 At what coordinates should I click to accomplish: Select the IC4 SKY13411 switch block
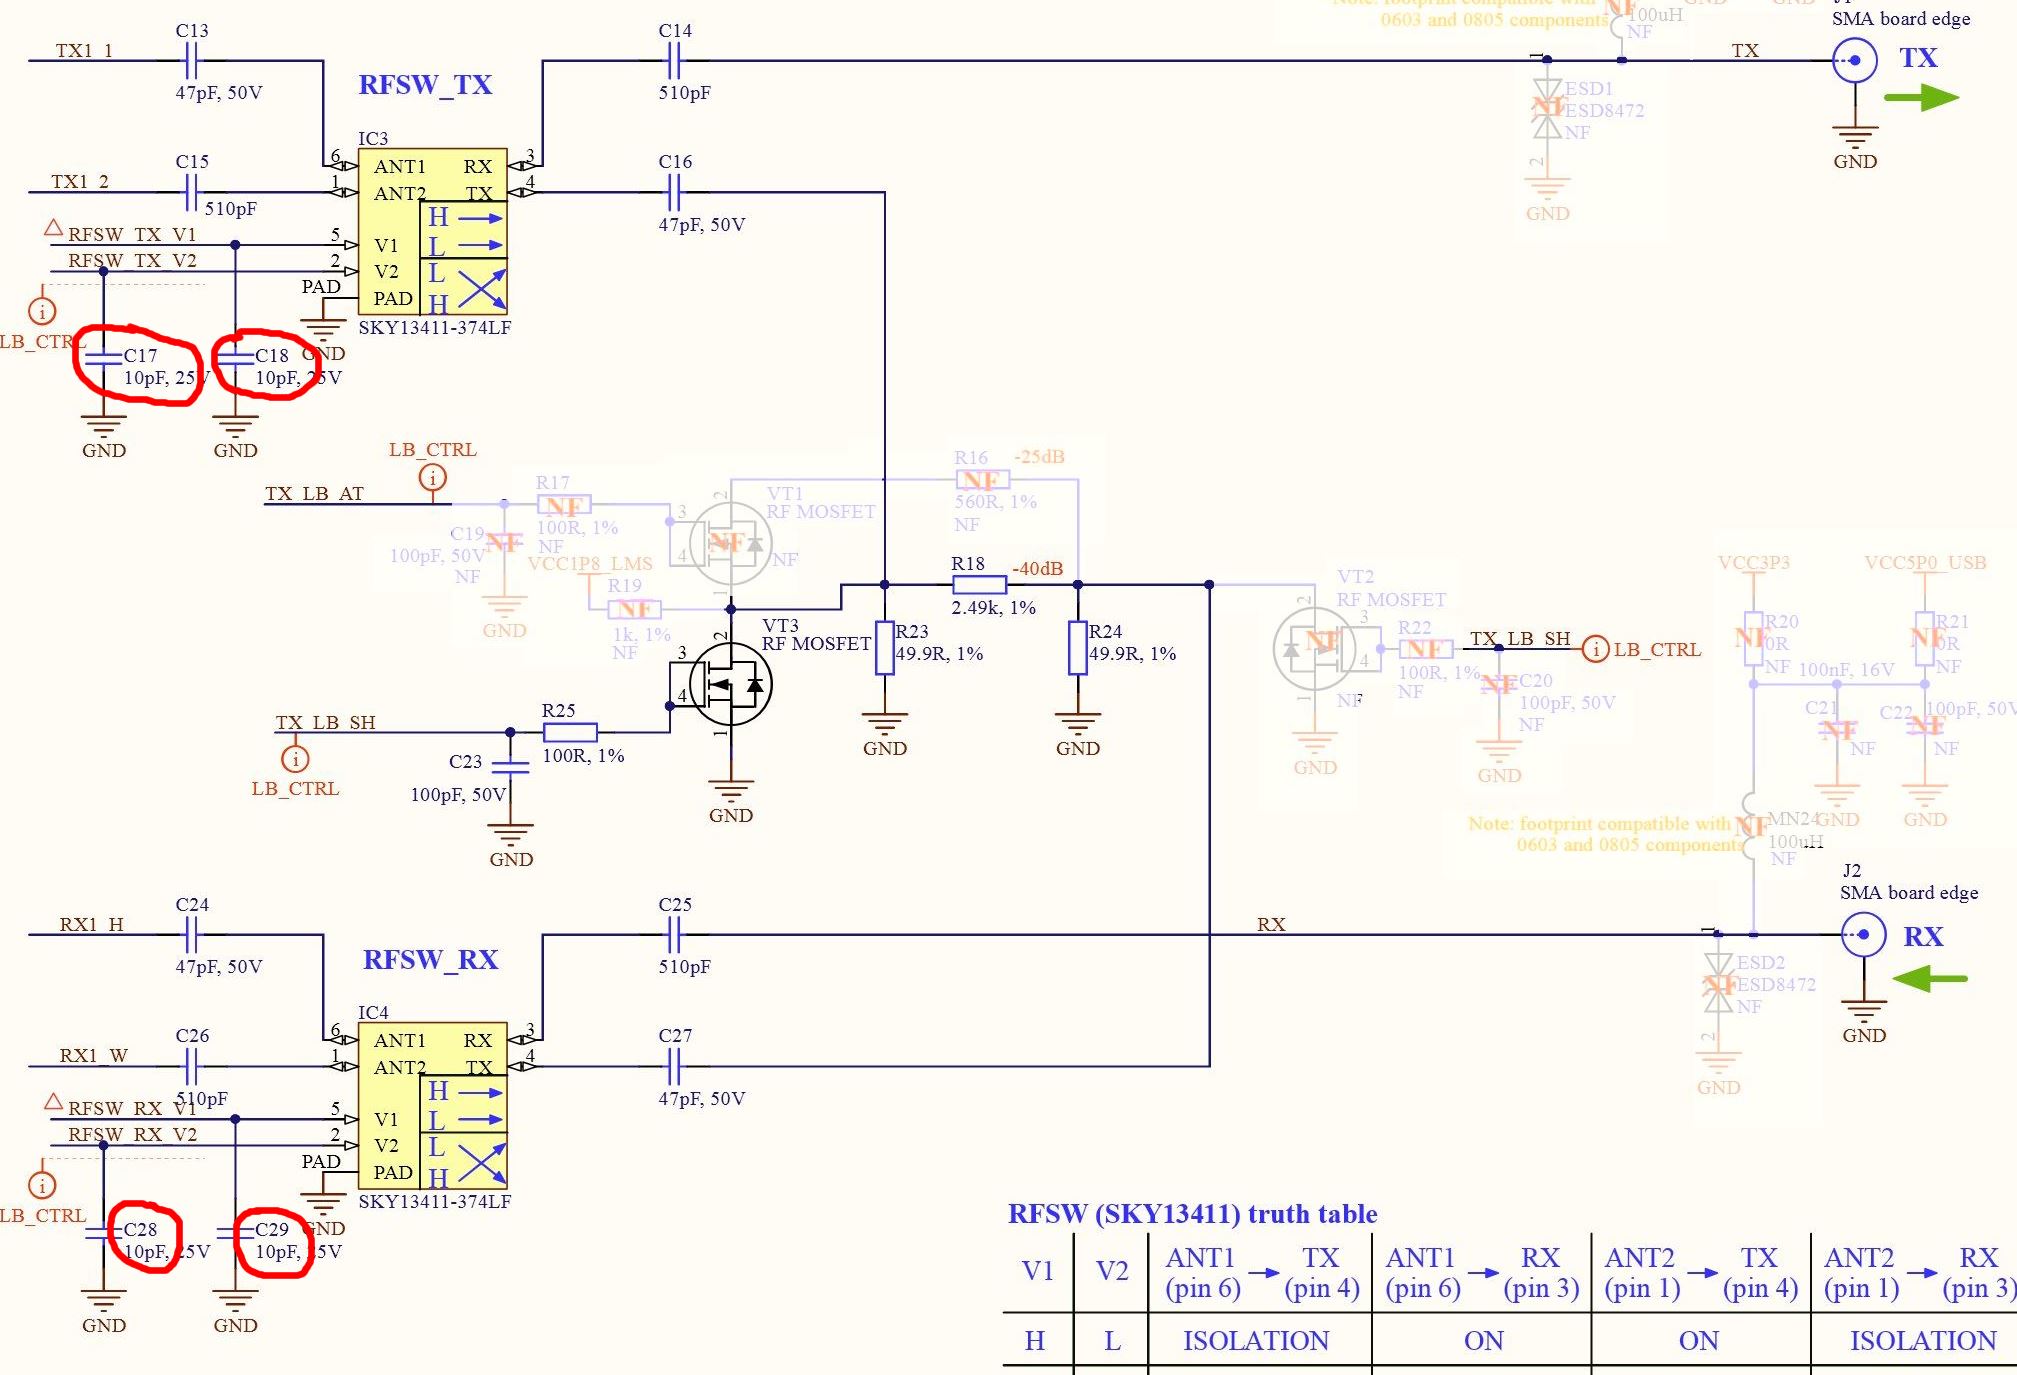point(432,1106)
